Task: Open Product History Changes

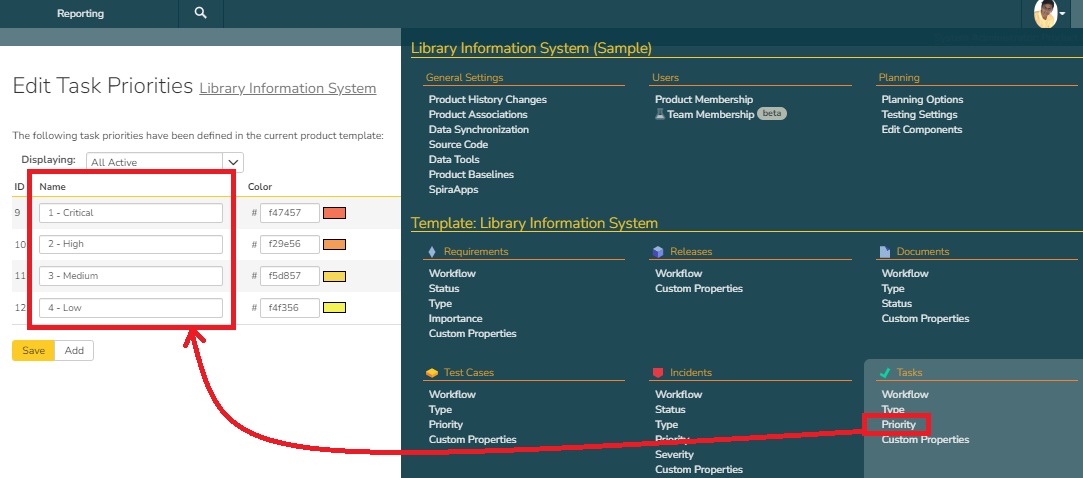Action: tap(487, 100)
